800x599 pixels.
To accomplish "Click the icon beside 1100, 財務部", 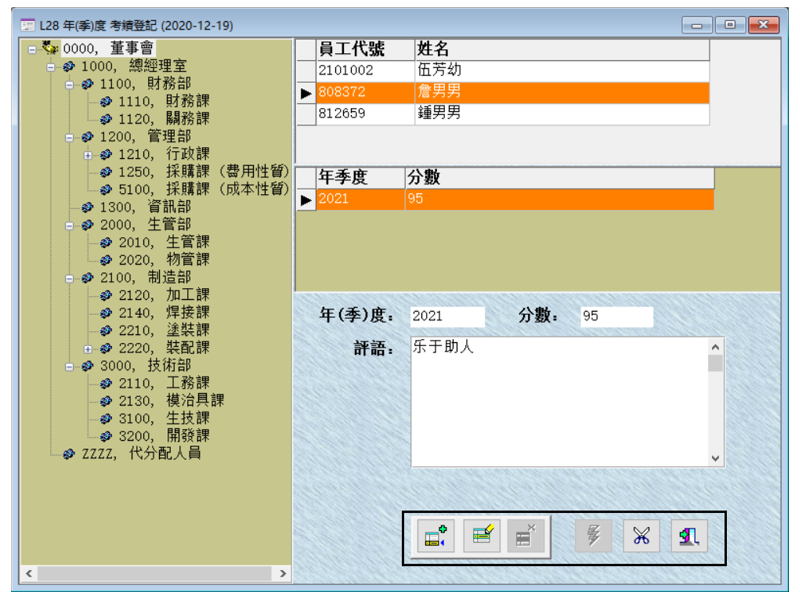I will 88,84.
